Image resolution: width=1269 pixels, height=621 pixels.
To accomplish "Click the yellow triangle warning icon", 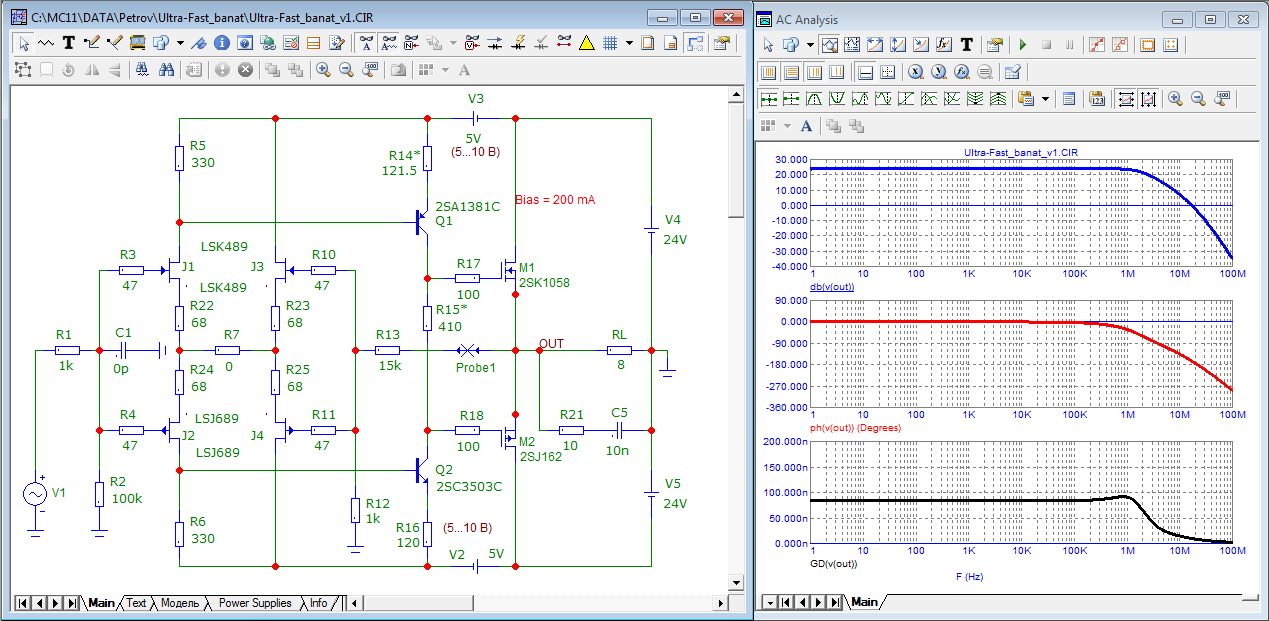I will click(586, 43).
